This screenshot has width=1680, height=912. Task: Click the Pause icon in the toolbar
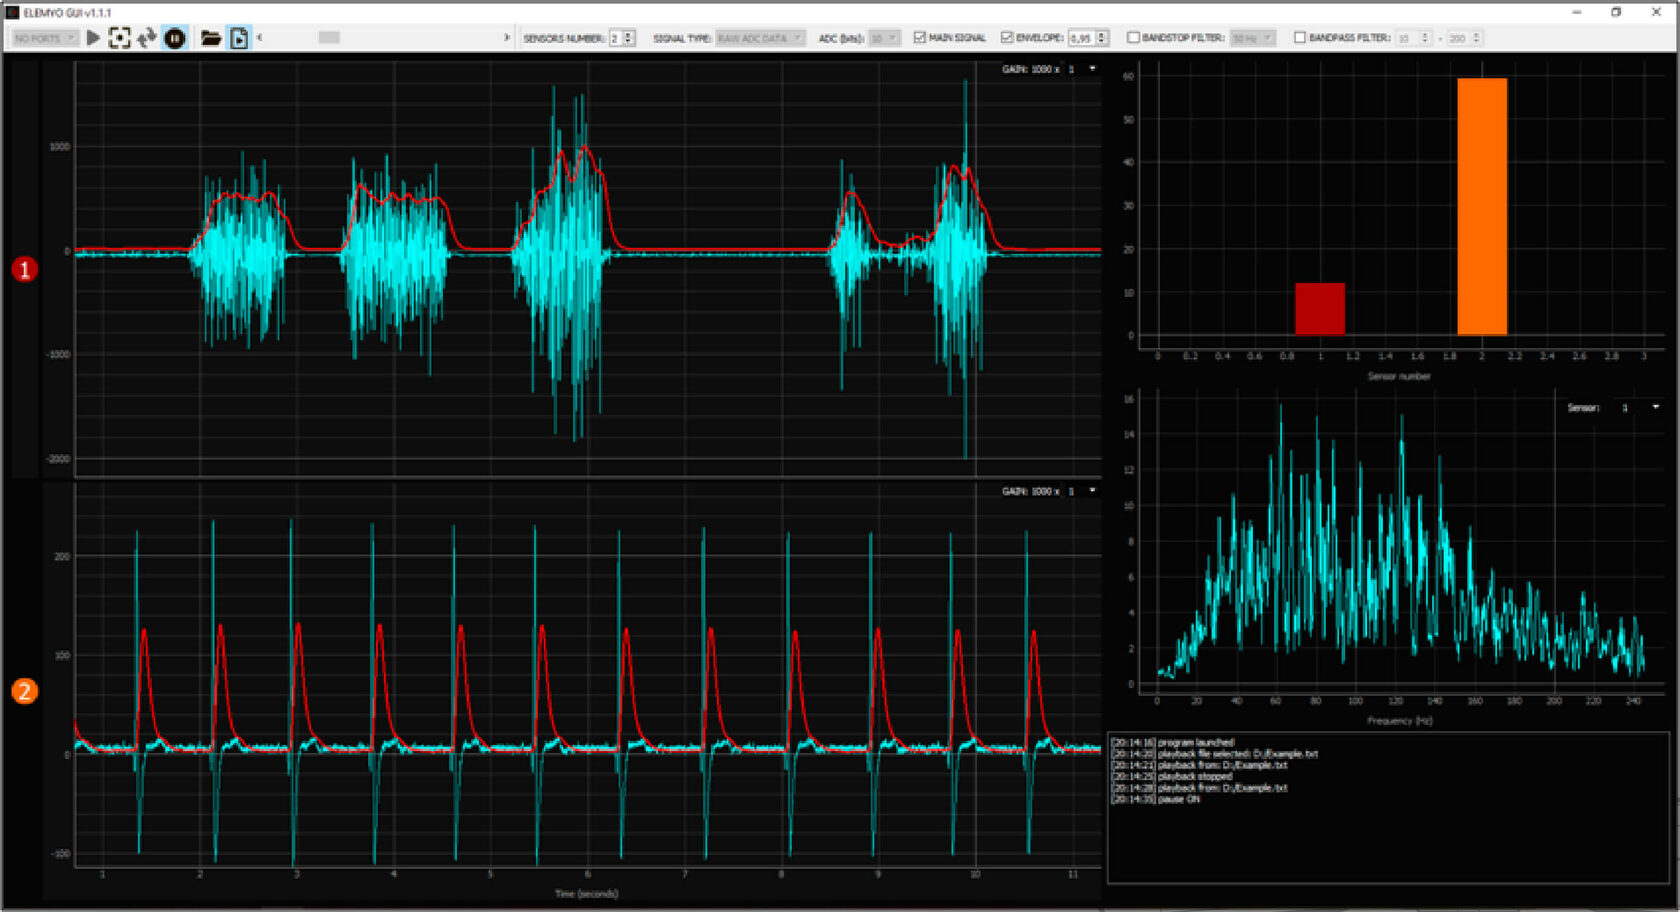175,38
